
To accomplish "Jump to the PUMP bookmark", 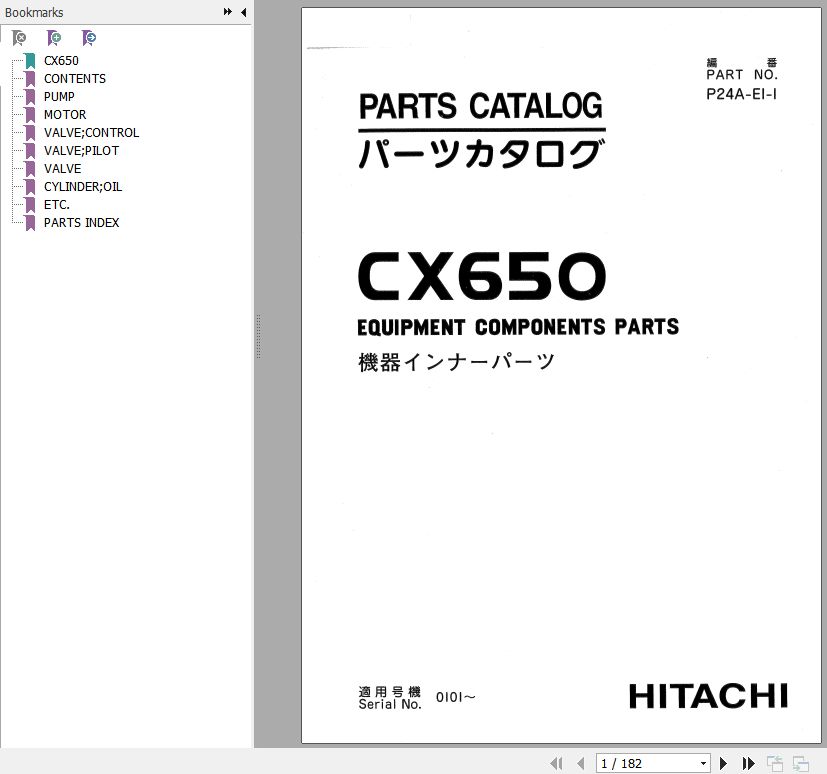I will pyautogui.click(x=59, y=96).
